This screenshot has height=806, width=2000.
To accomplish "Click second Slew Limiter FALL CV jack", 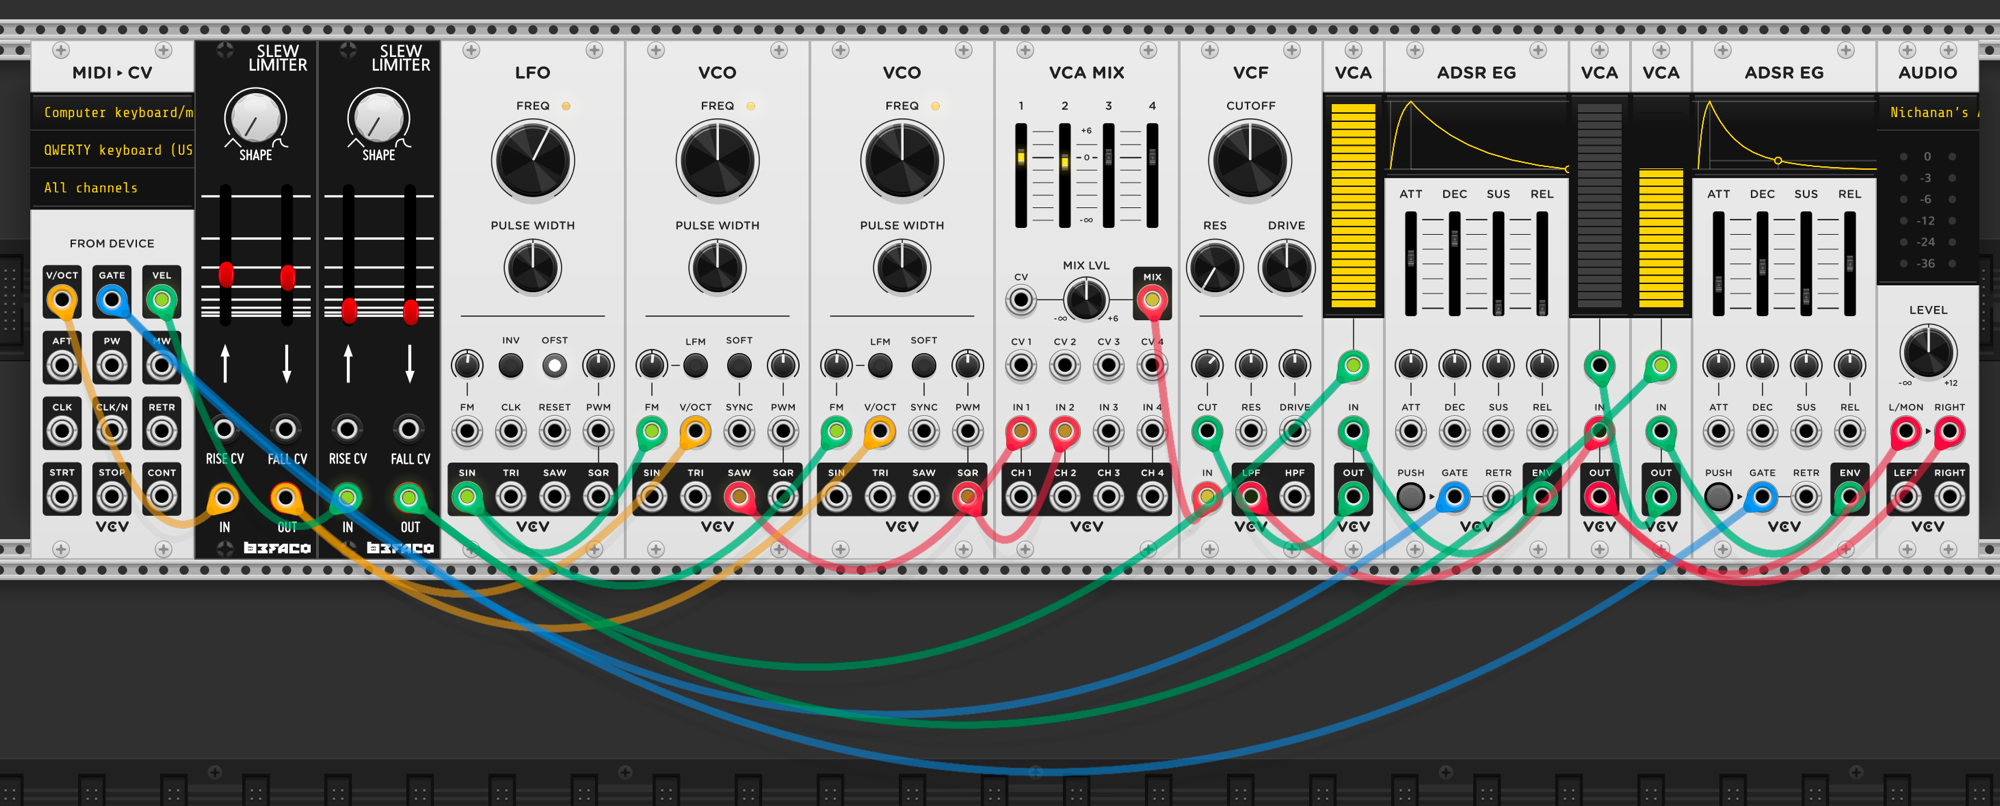I will click(408, 429).
